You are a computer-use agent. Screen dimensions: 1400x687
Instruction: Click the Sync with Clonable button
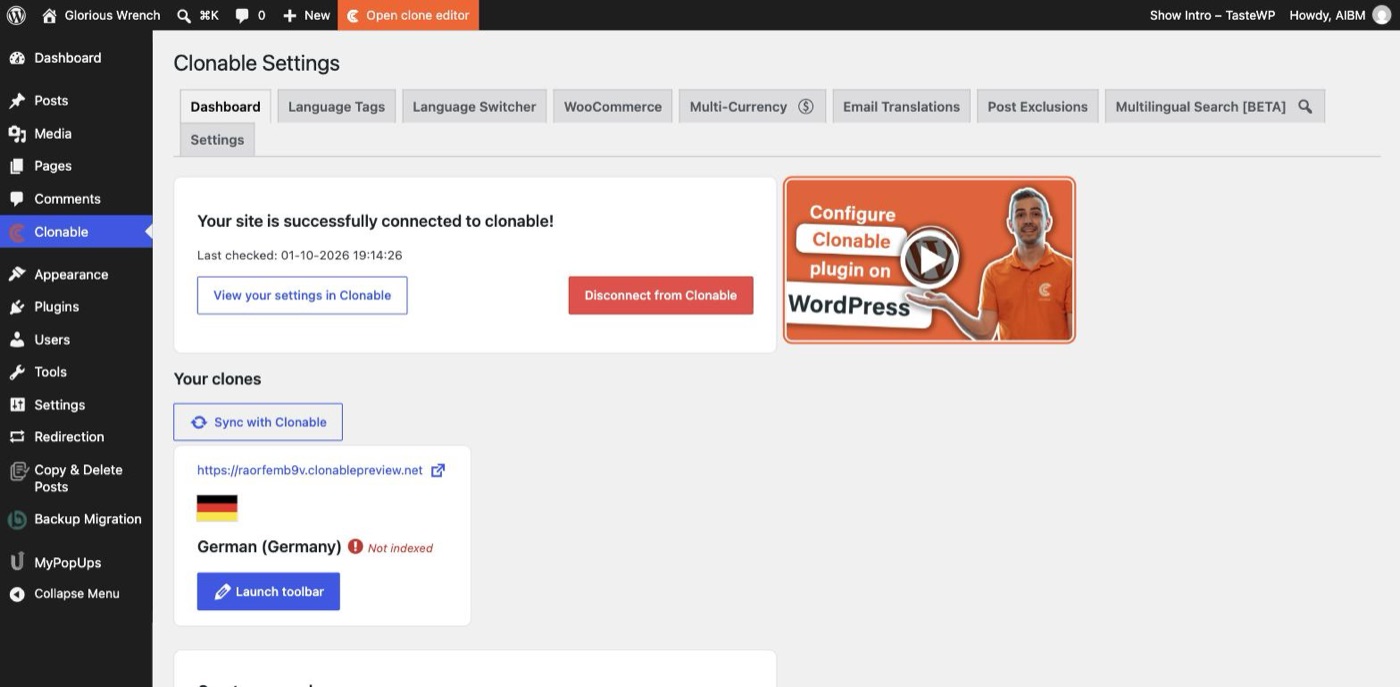[x=258, y=422]
